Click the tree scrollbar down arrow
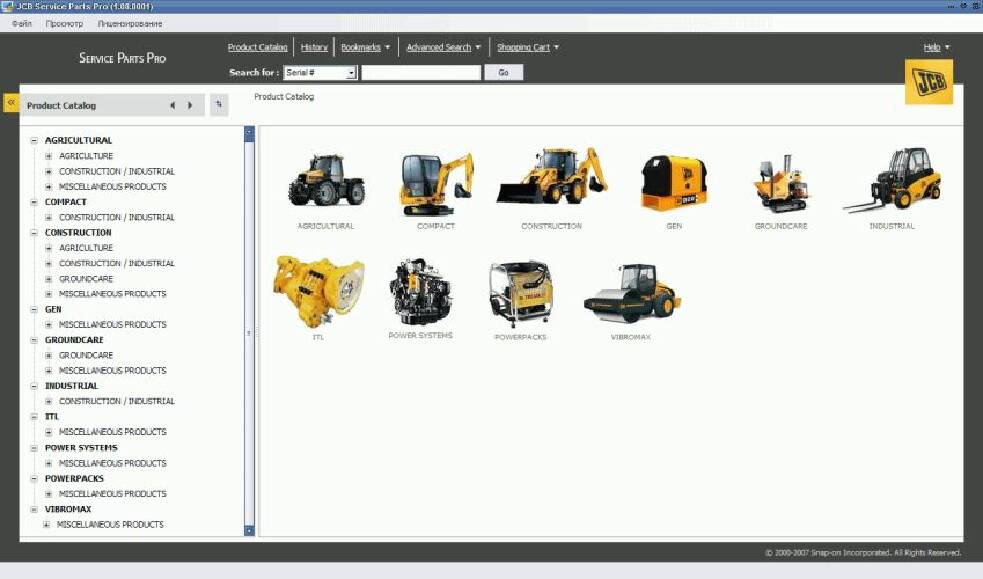 [x=249, y=531]
